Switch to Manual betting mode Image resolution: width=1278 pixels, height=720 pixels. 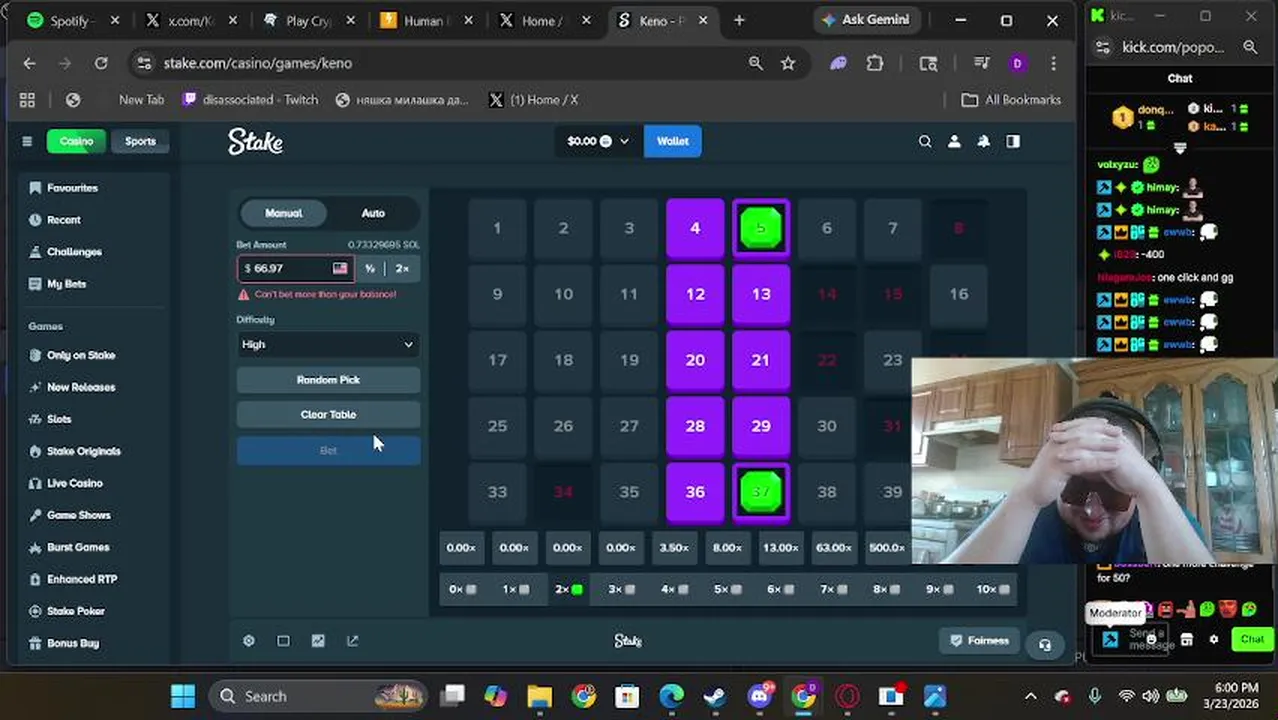(x=283, y=213)
